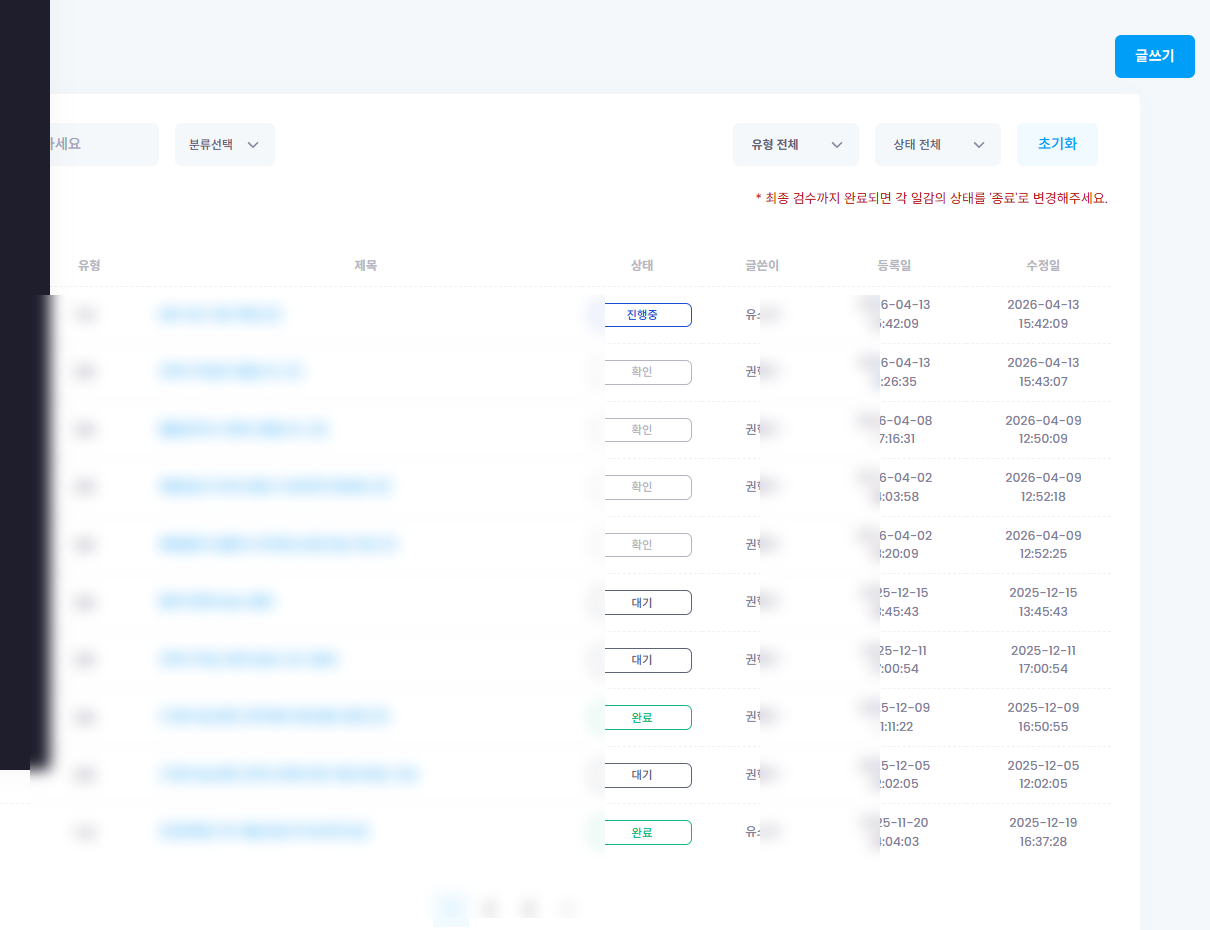
Task: Click the 상태 column header
Action: pos(642,266)
